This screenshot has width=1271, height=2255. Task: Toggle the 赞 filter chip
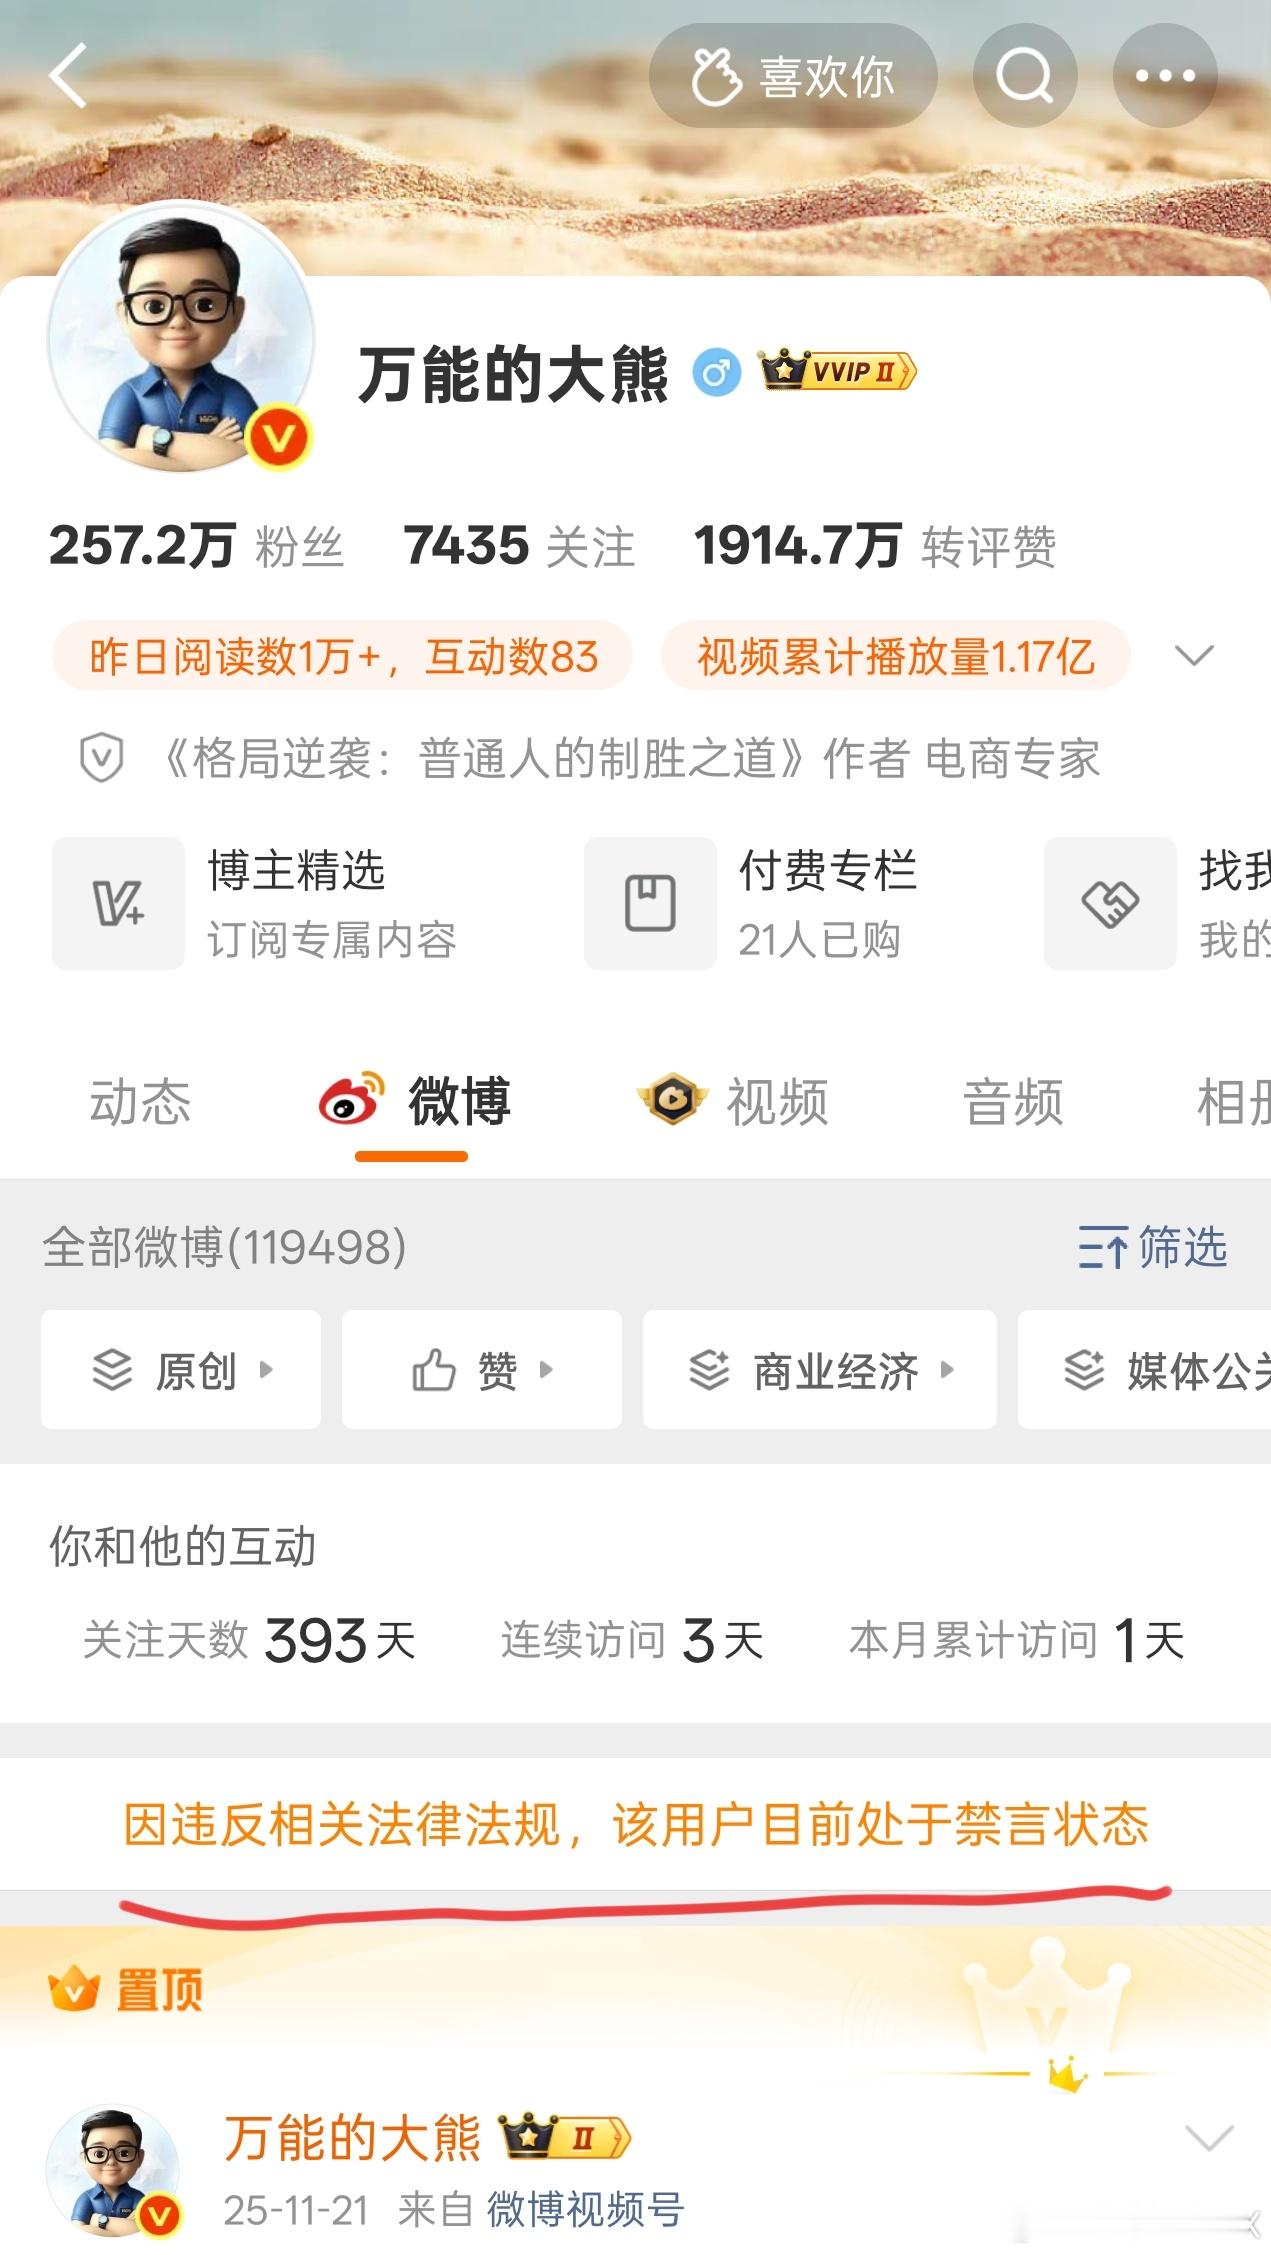(482, 1369)
